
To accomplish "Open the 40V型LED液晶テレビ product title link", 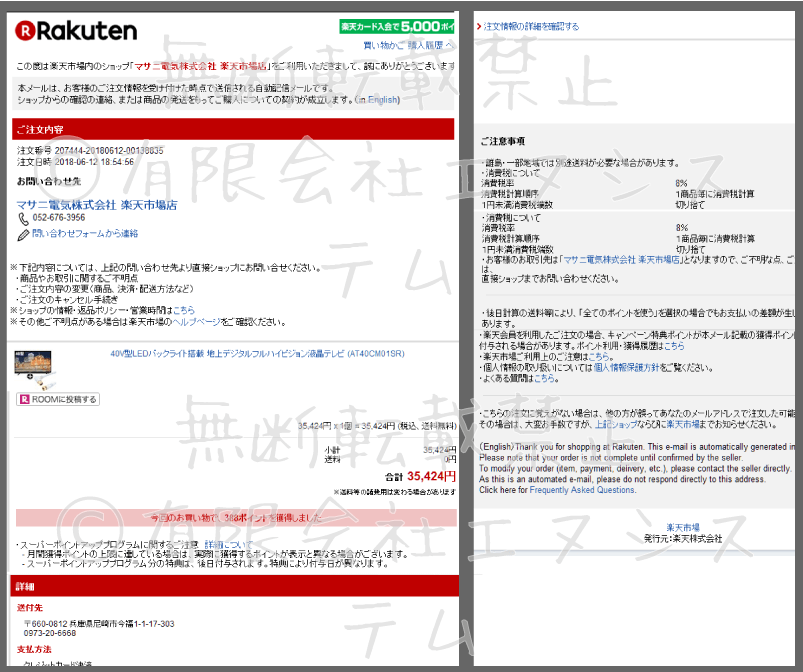I will 258,354.
